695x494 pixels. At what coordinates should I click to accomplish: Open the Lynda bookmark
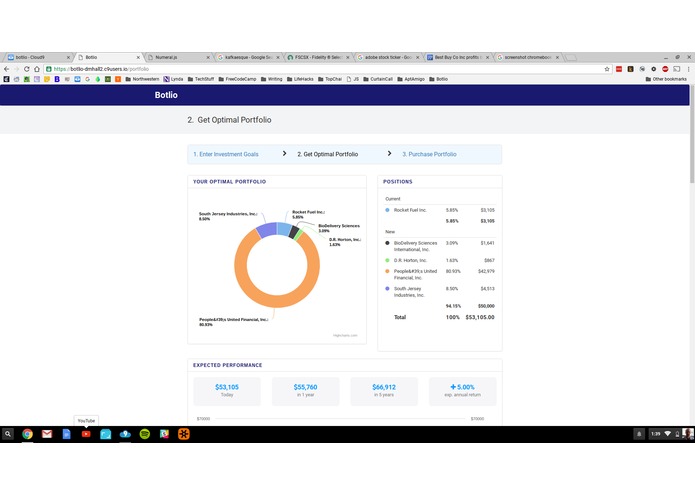[x=173, y=79]
